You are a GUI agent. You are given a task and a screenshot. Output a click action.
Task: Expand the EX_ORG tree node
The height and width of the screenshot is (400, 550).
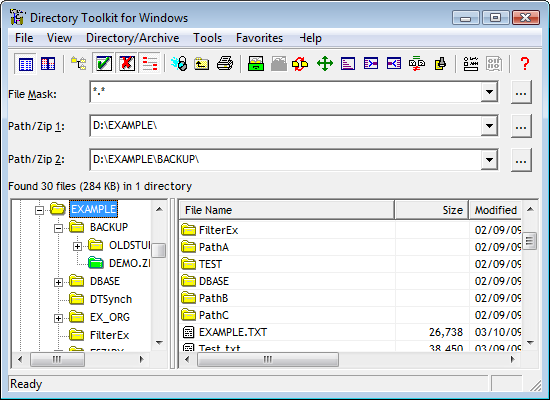(x=59, y=318)
